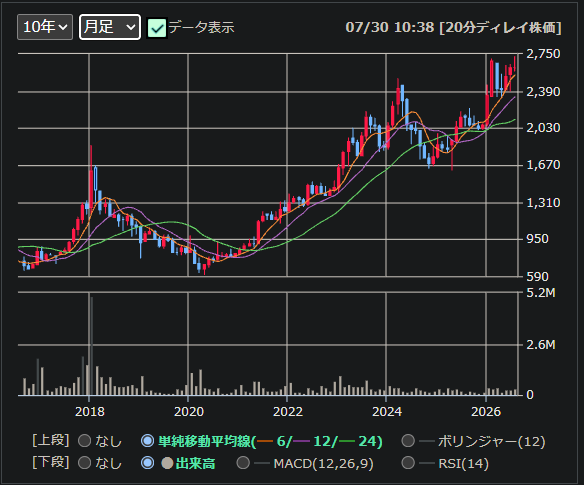Click the MACD line legend icon
584x485 pixels.
[x=262, y=463]
